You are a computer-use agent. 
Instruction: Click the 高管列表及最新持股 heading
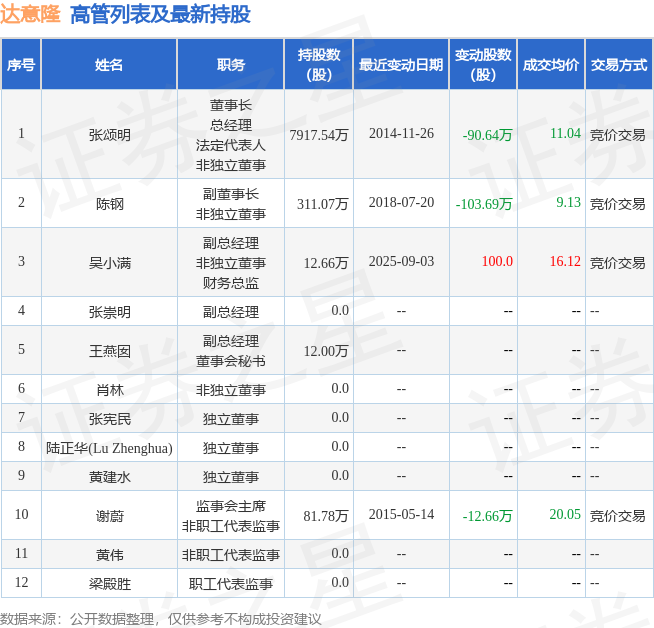point(160,14)
